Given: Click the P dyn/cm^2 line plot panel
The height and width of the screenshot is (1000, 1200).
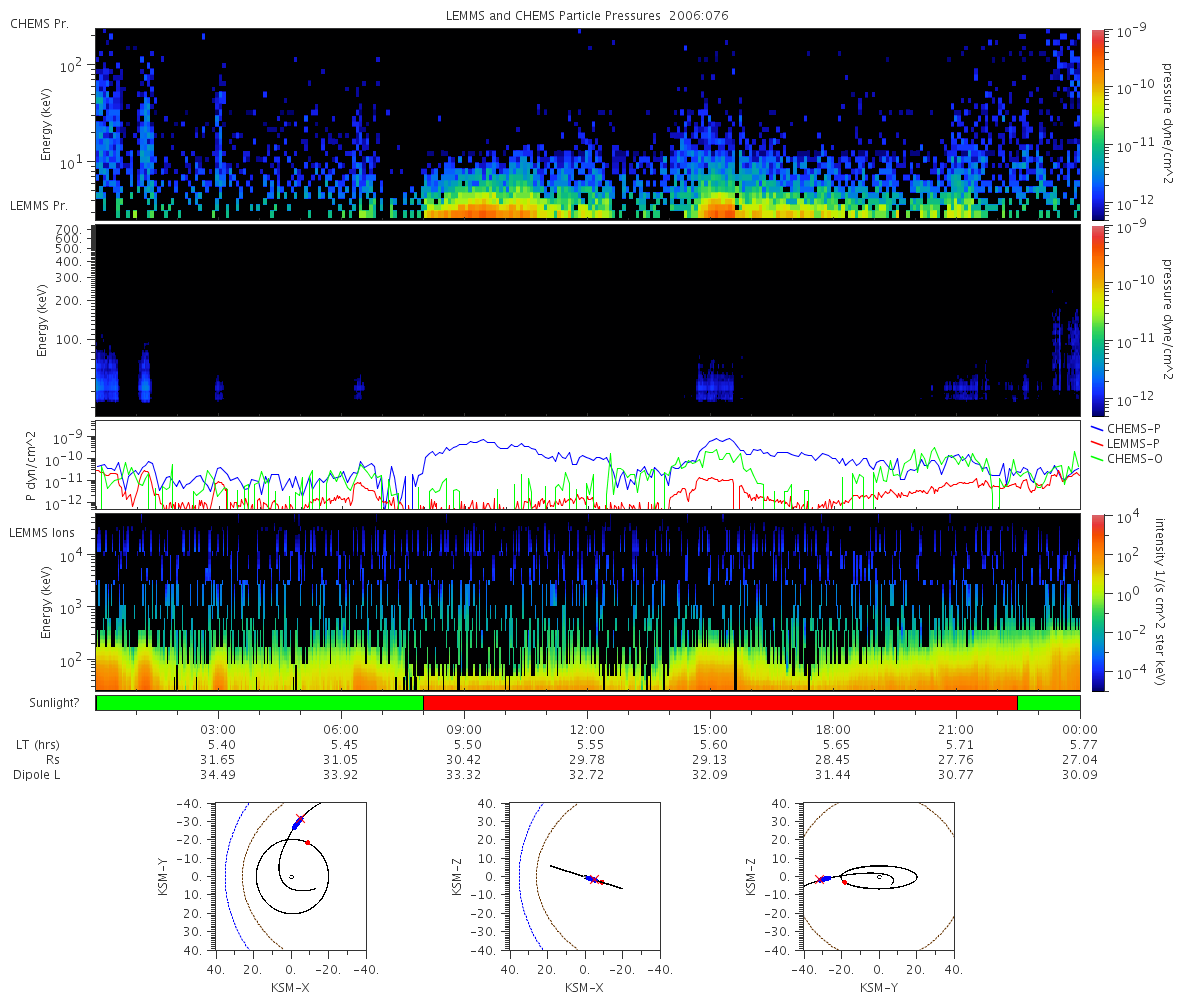Looking at the screenshot, I should pos(588,465).
